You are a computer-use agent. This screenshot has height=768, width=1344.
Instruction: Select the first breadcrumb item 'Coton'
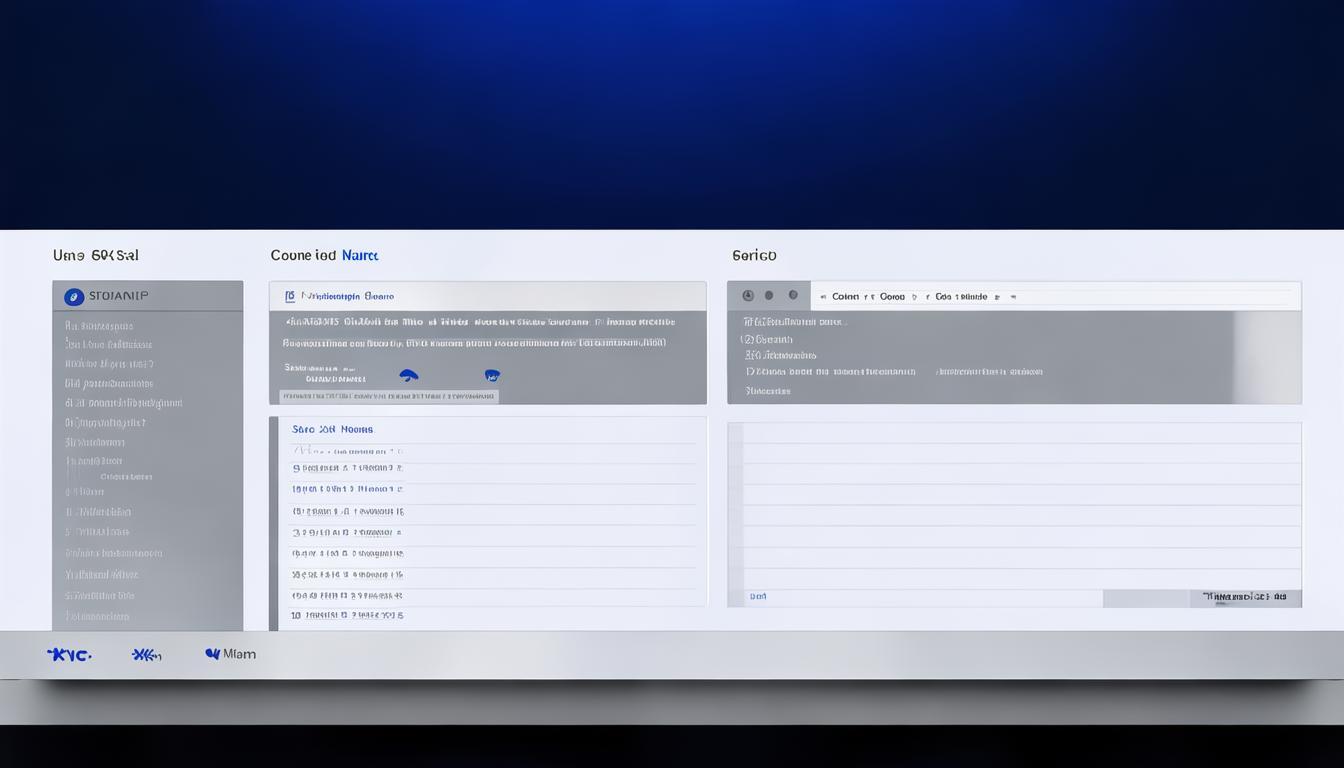(x=845, y=297)
